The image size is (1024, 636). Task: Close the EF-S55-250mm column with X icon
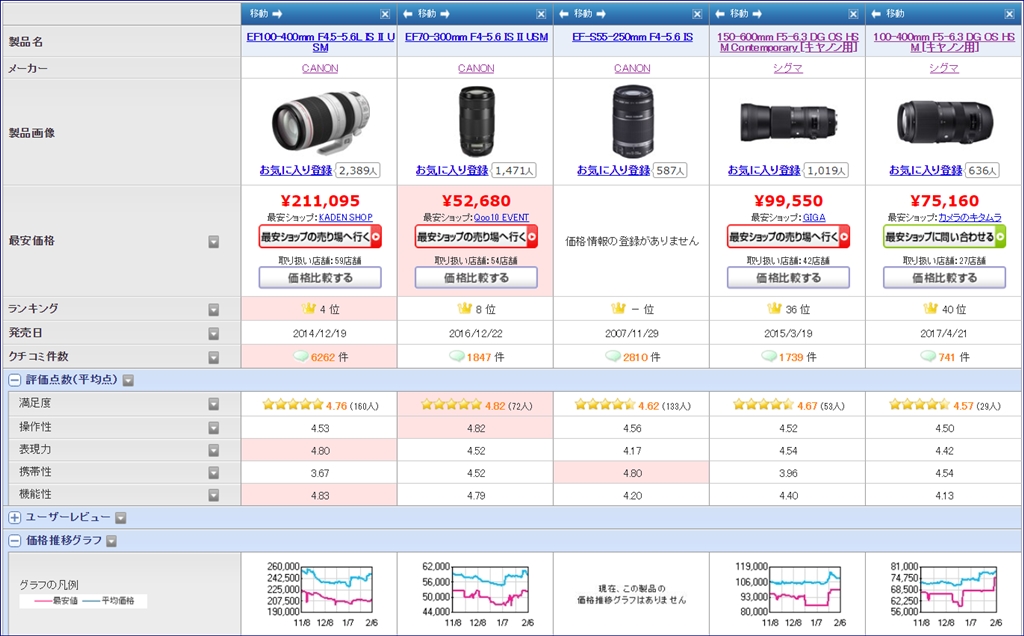697,14
